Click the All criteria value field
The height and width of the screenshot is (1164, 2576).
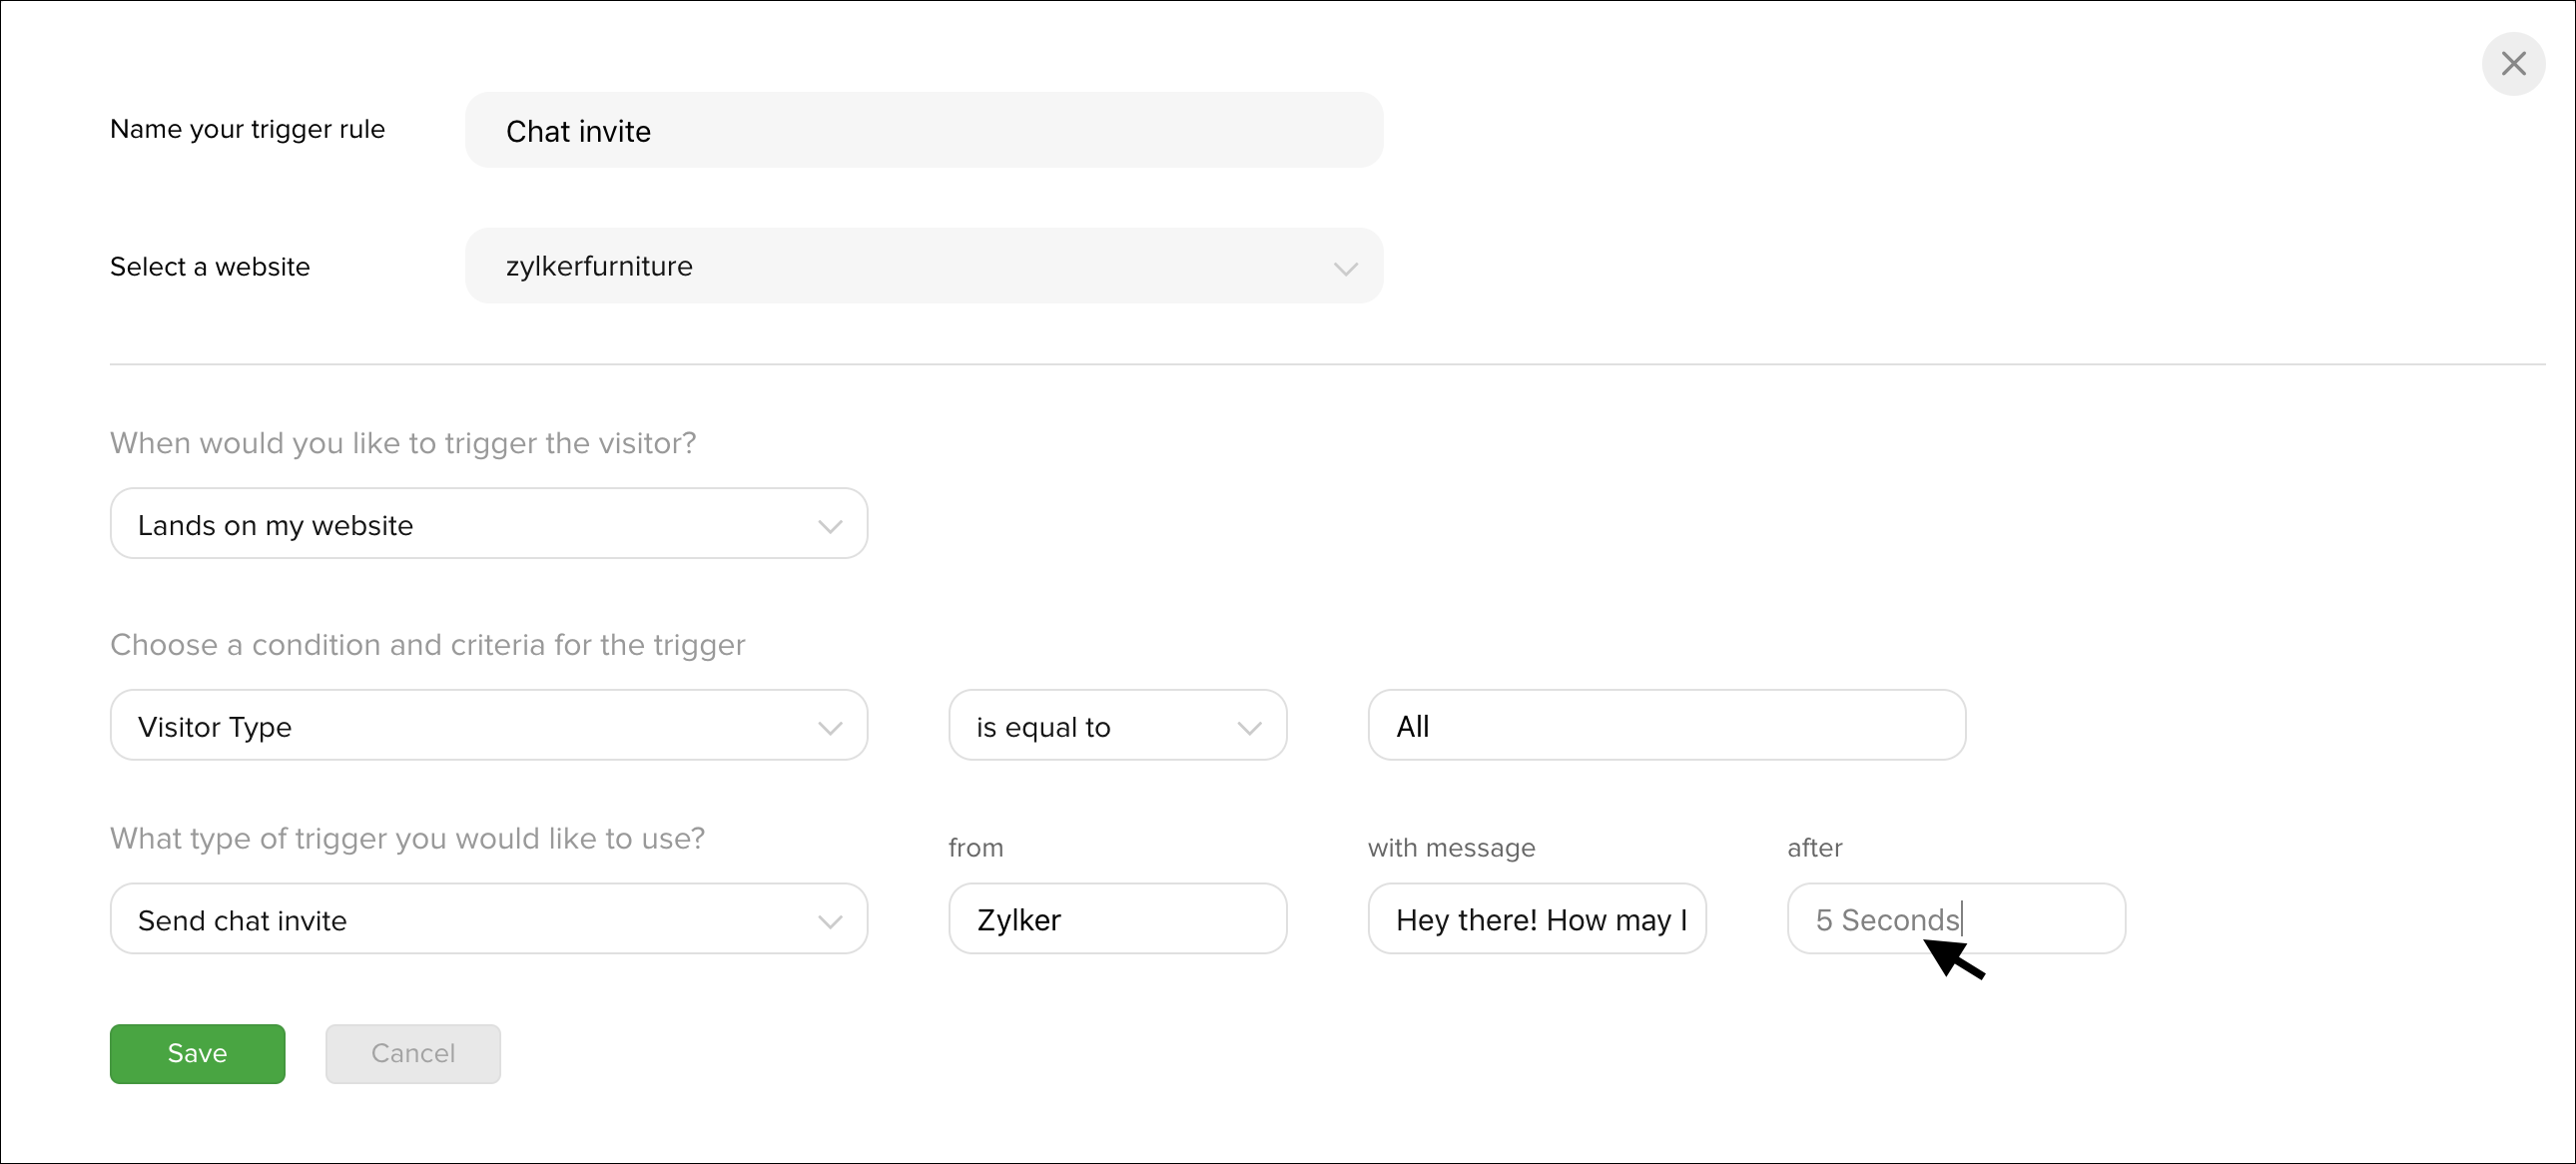1667,725
